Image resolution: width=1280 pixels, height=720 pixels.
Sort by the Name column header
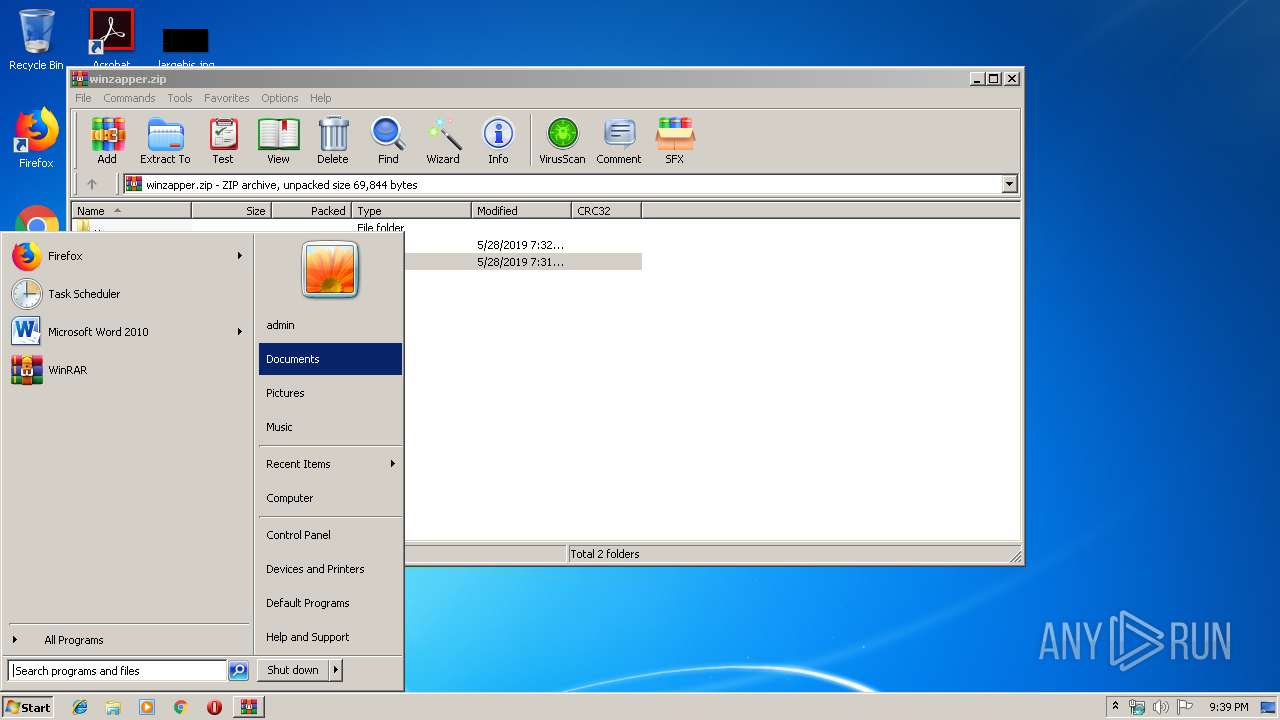(x=131, y=211)
